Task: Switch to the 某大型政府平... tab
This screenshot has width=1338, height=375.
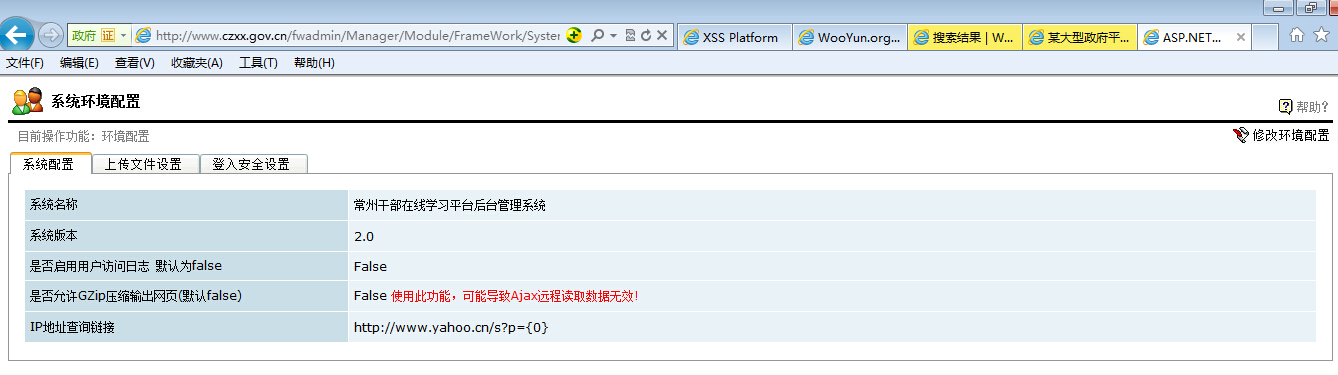Action: (x=1080, y=37)
